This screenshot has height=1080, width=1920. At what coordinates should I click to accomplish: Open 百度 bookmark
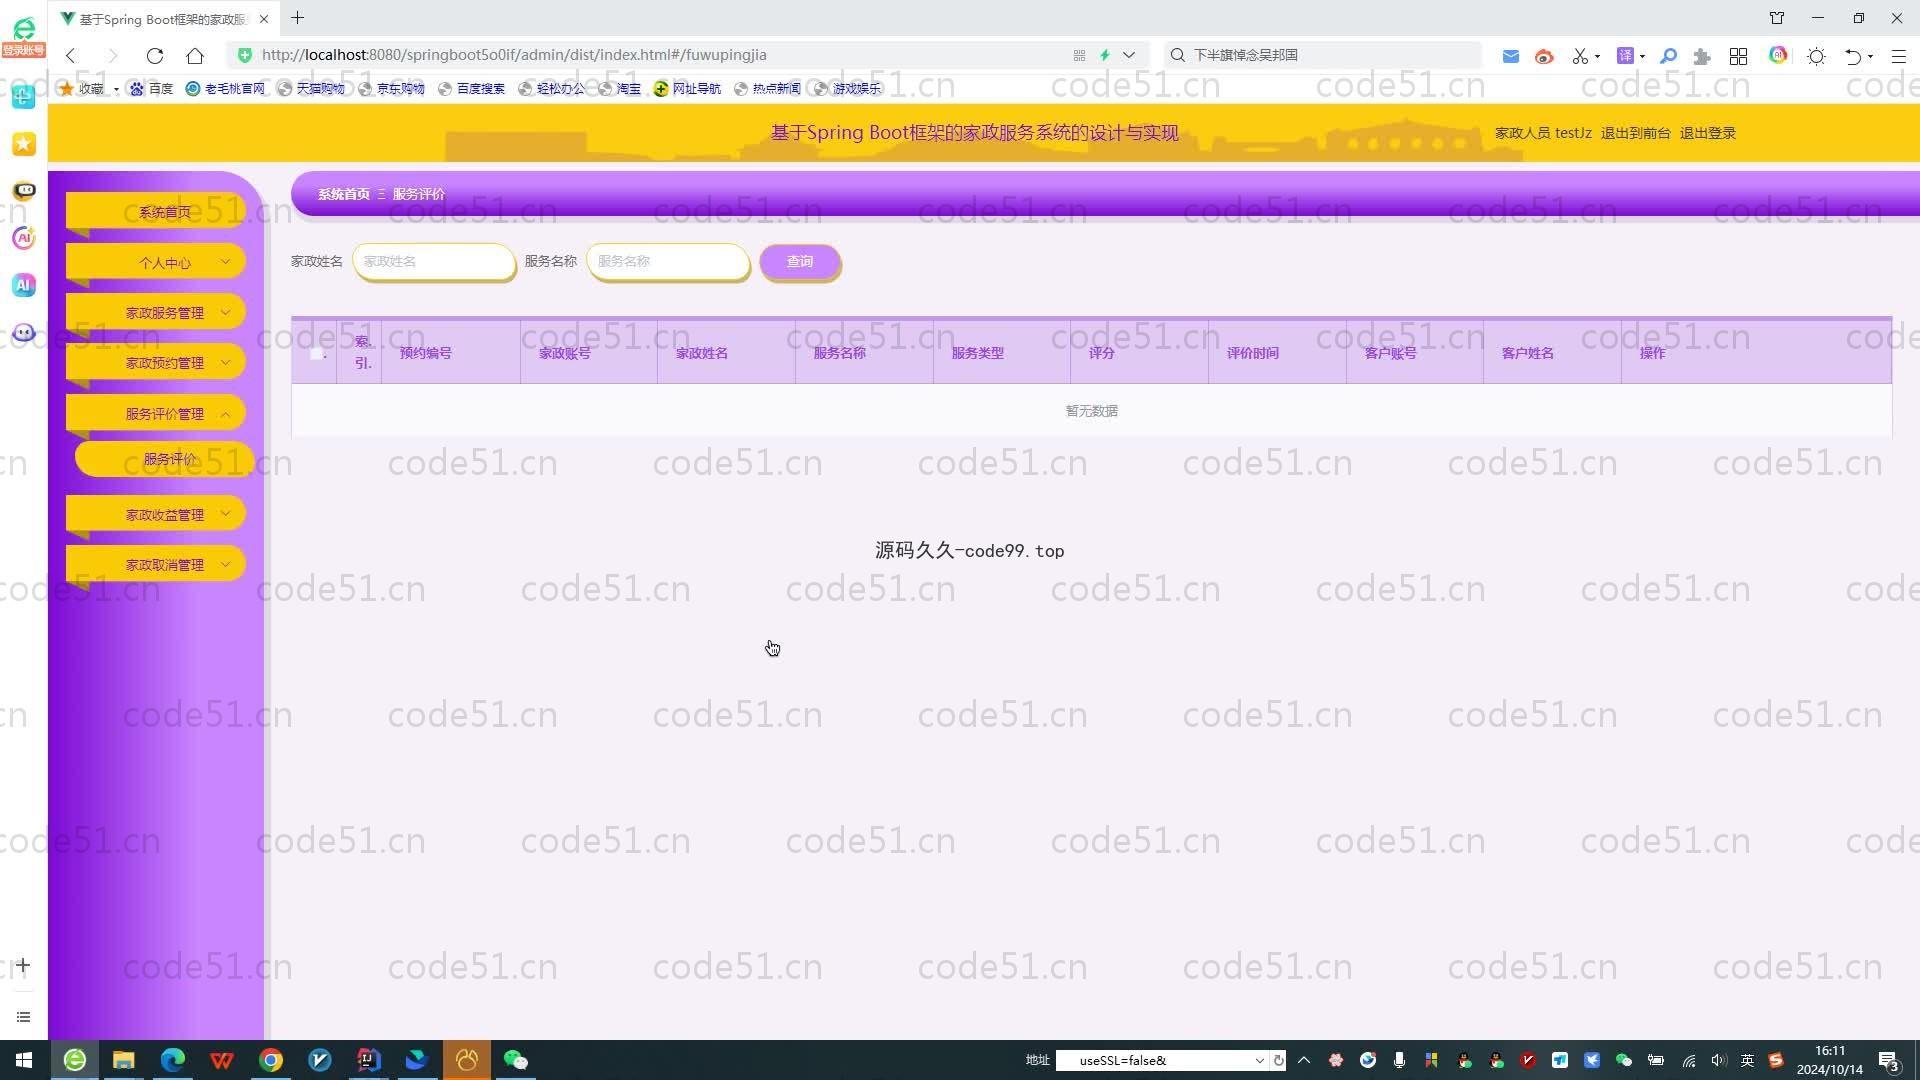[x=152, y=88]
